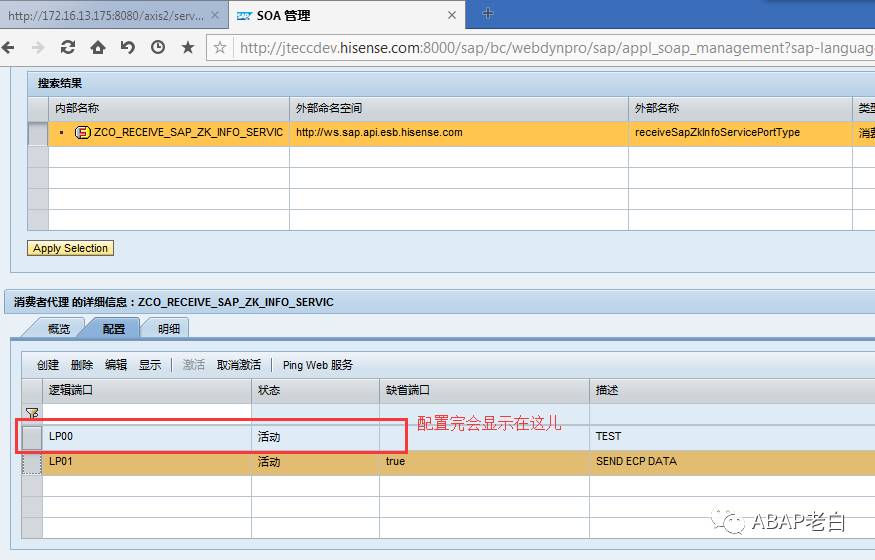Screen dimensions: 875x560
Task: Open the 配置 tab
Action: pyautogui.click(x=114, y=329)
